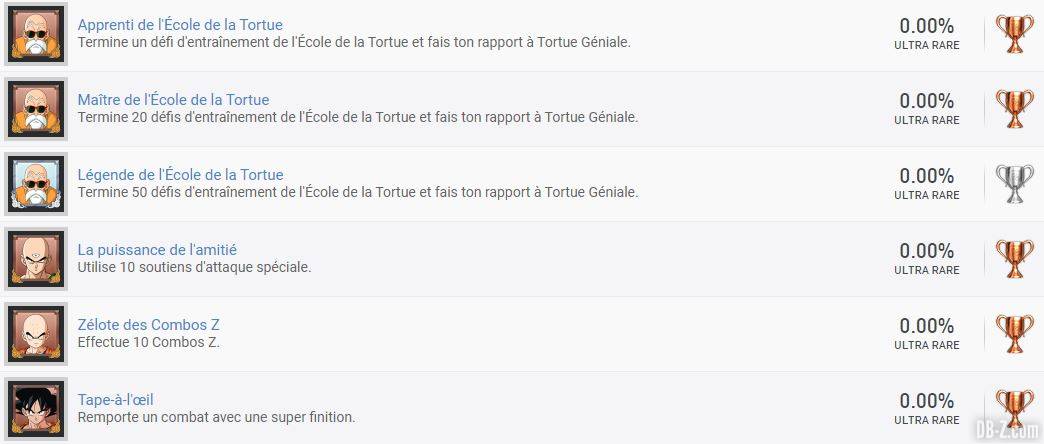Screen dimensions: 1044x444
Task: Open the Tape-à-l'œil trophy title
Action: (x=116, y=400)
